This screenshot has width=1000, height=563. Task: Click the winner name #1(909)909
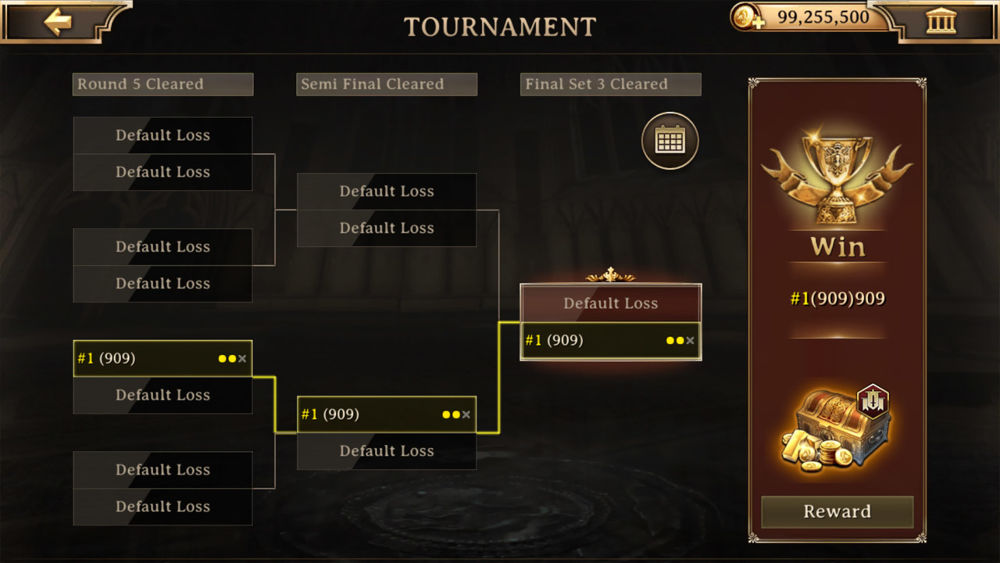click(837, 298)
